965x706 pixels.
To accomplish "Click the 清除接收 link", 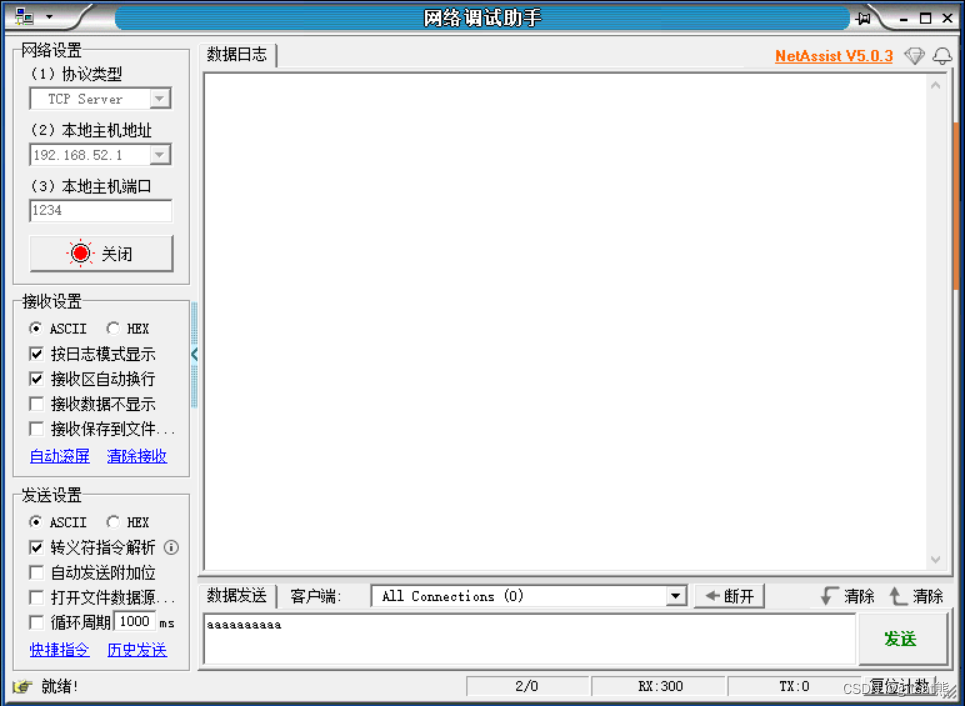I will click(x=137, y=456).
